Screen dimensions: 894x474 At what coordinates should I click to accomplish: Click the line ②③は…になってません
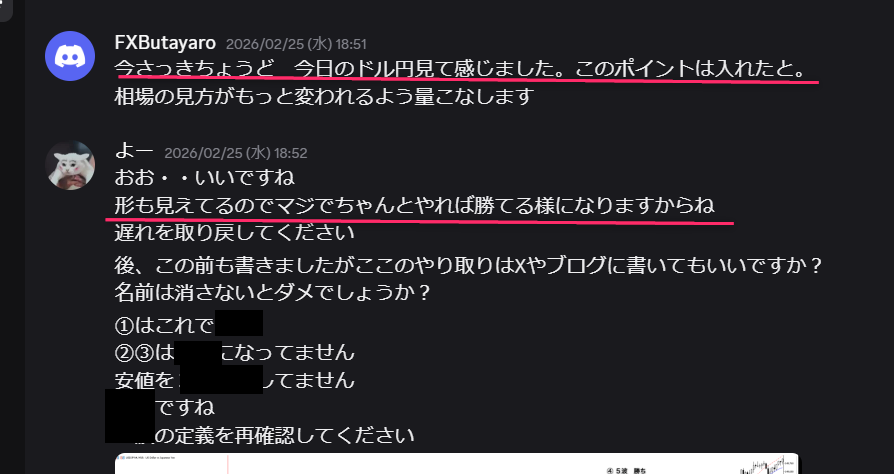tap(234, 353)
